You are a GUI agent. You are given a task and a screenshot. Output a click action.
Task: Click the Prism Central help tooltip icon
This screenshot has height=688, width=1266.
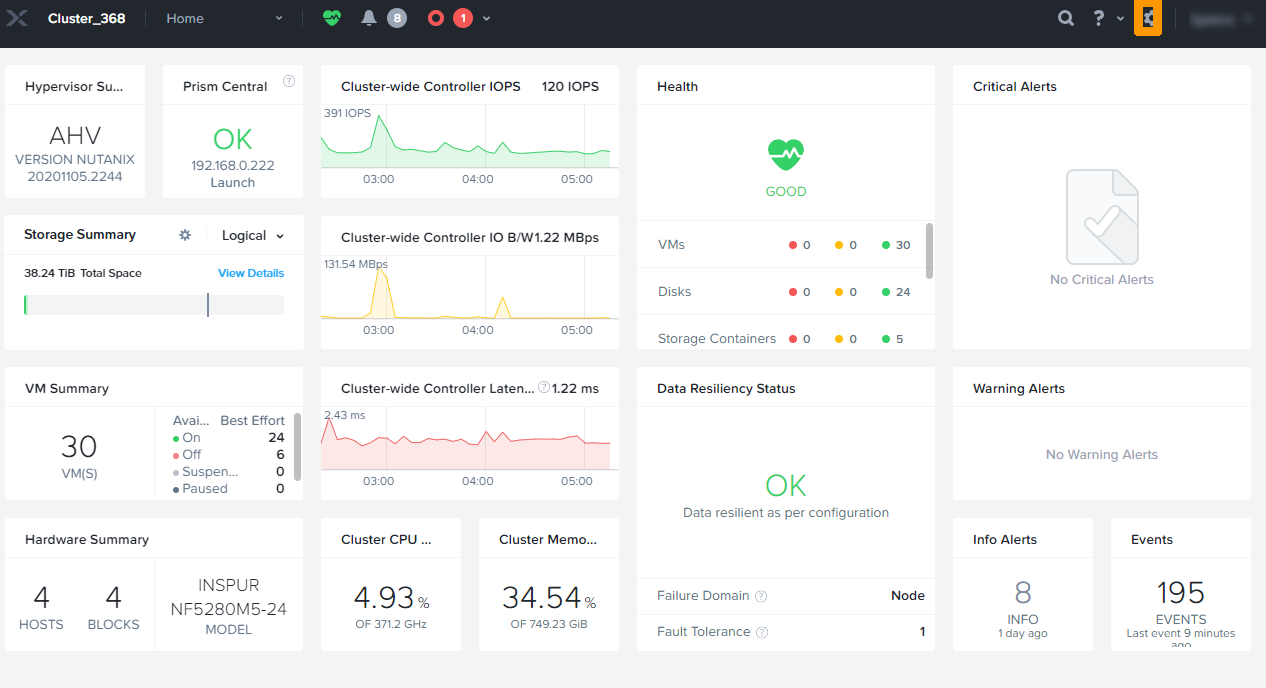(289, 81)
